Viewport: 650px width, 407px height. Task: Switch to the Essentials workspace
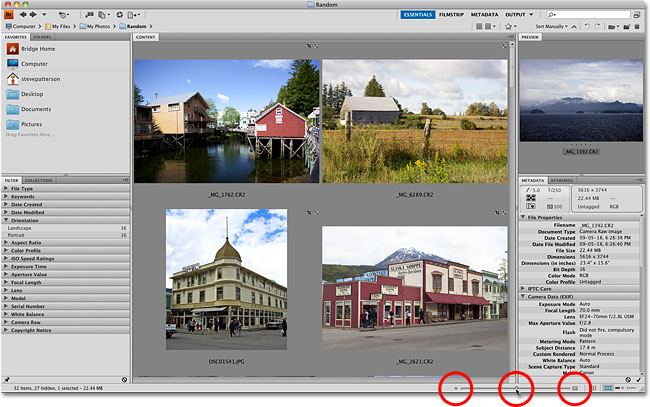click(417, 15)
